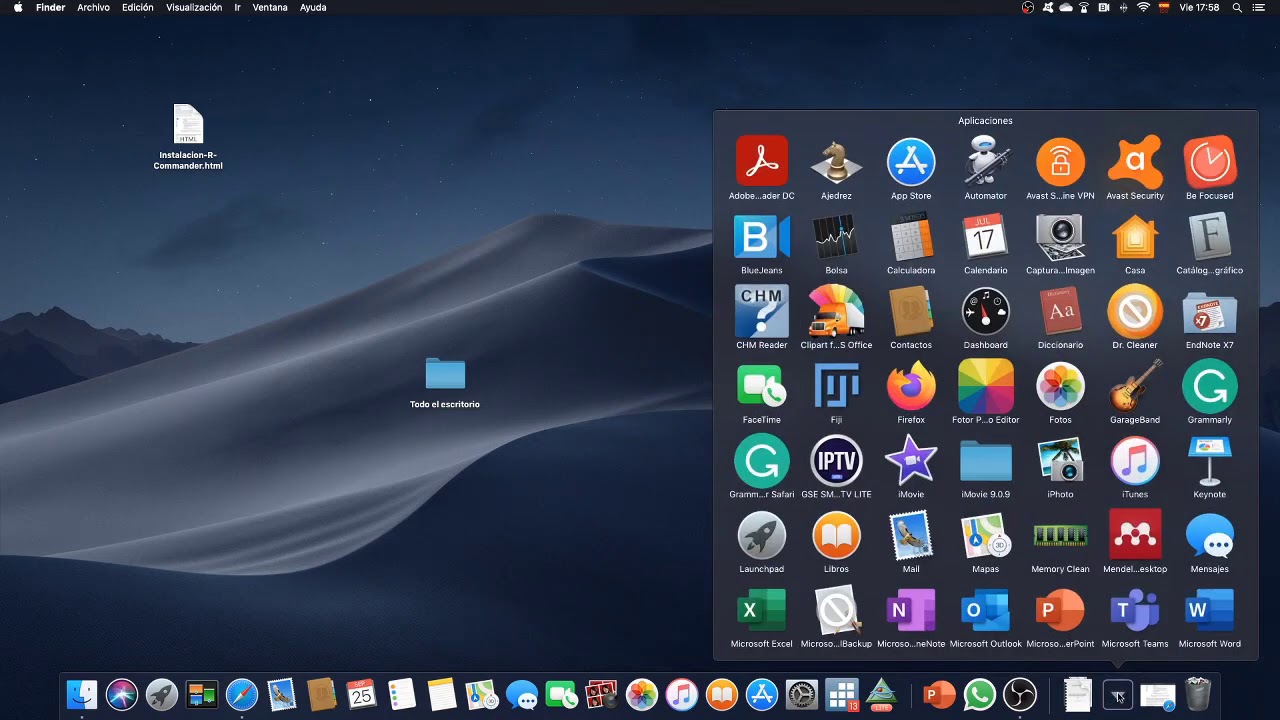This screenshot has height=720, width=1280.
Task: Launch Keynote
Action: point(1210,460)
